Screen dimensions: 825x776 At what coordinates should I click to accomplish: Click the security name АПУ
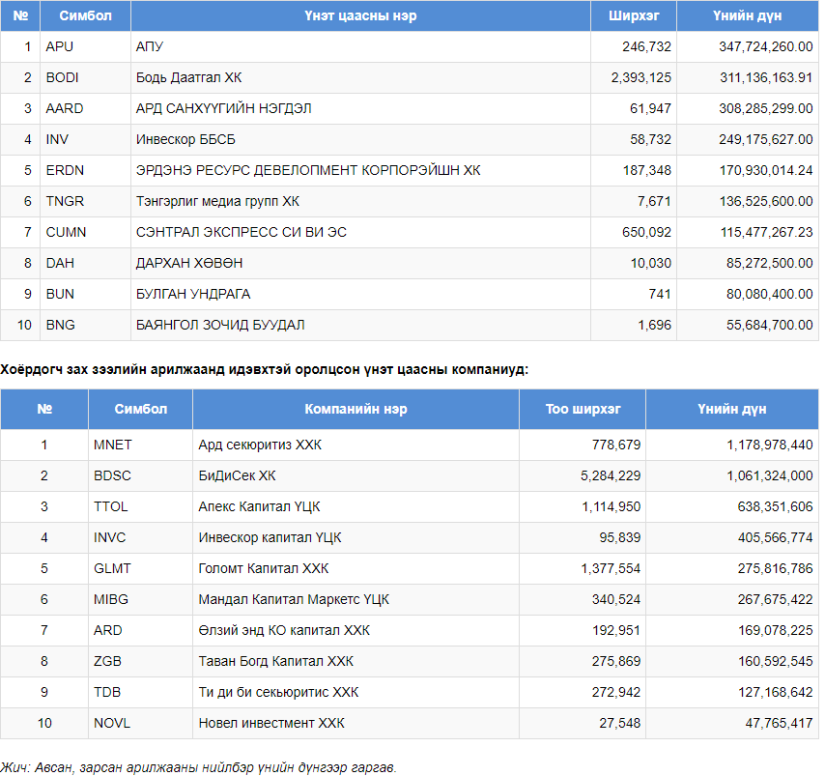point(149,47)
